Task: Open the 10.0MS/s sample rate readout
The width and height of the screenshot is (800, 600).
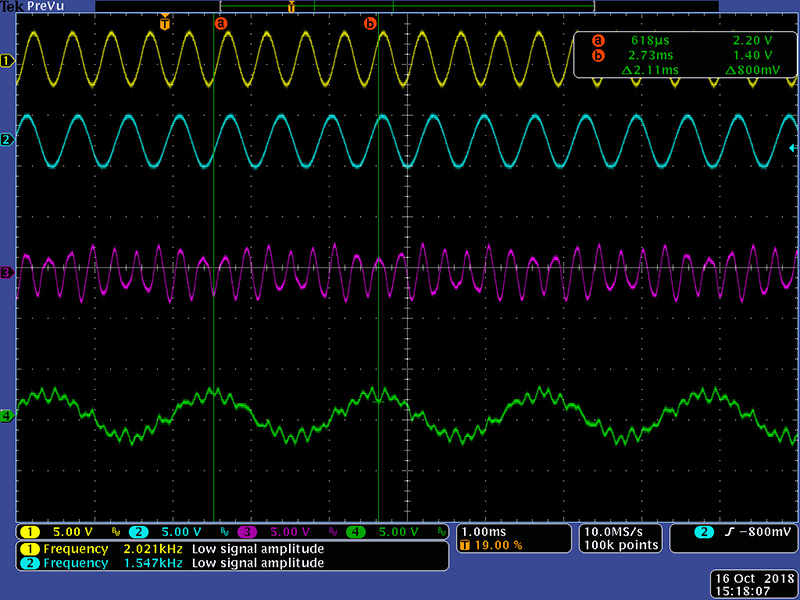Action: coord(620,538)
